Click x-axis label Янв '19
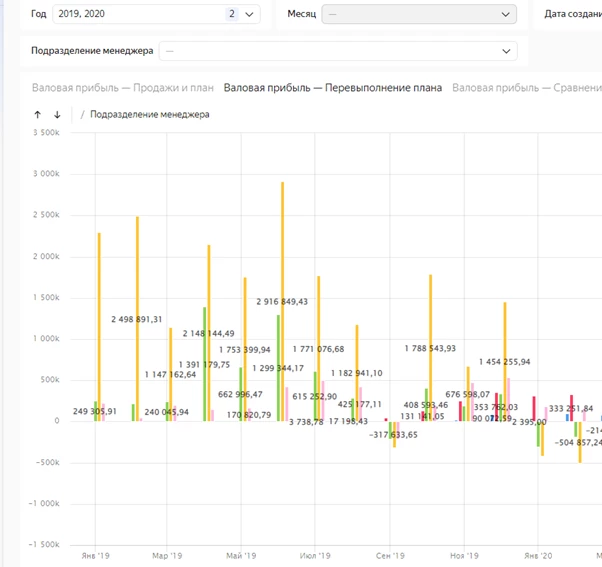The image size is (602, 567). click(96, 556)
